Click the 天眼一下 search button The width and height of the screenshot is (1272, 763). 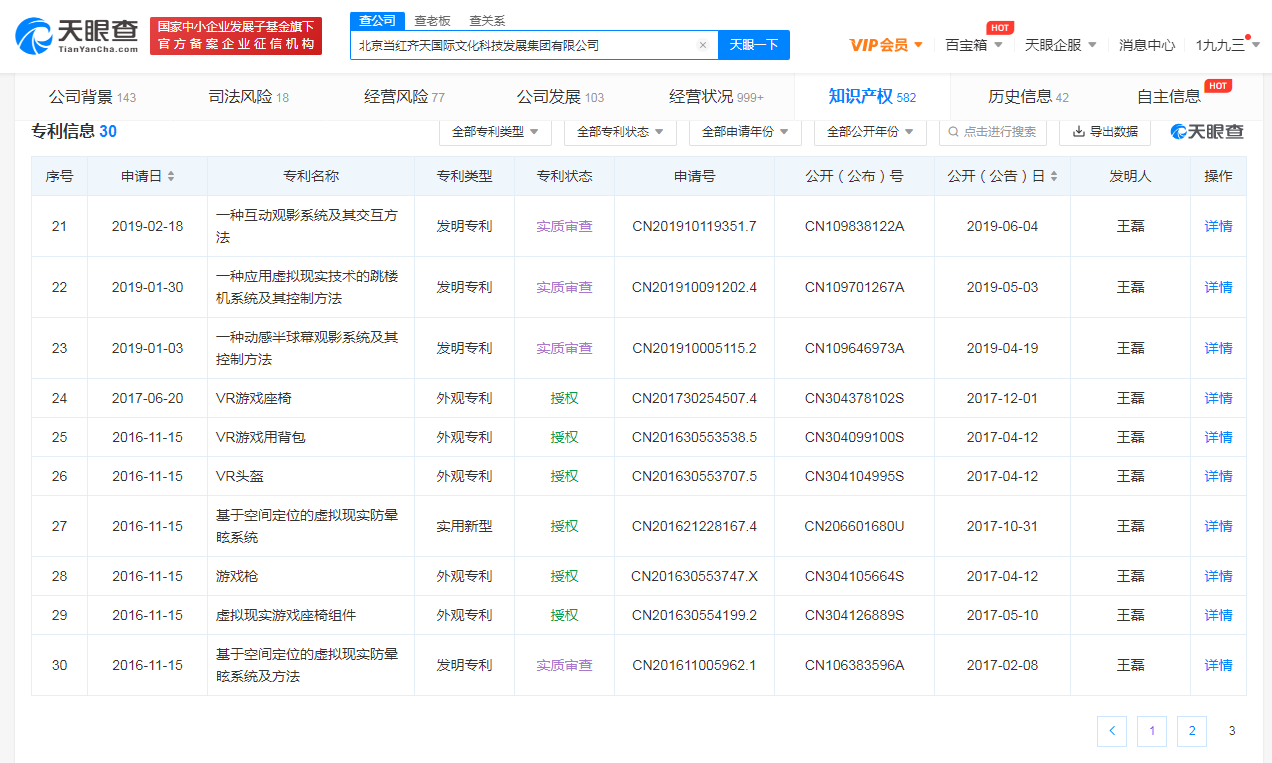click(x=754, y=45)
